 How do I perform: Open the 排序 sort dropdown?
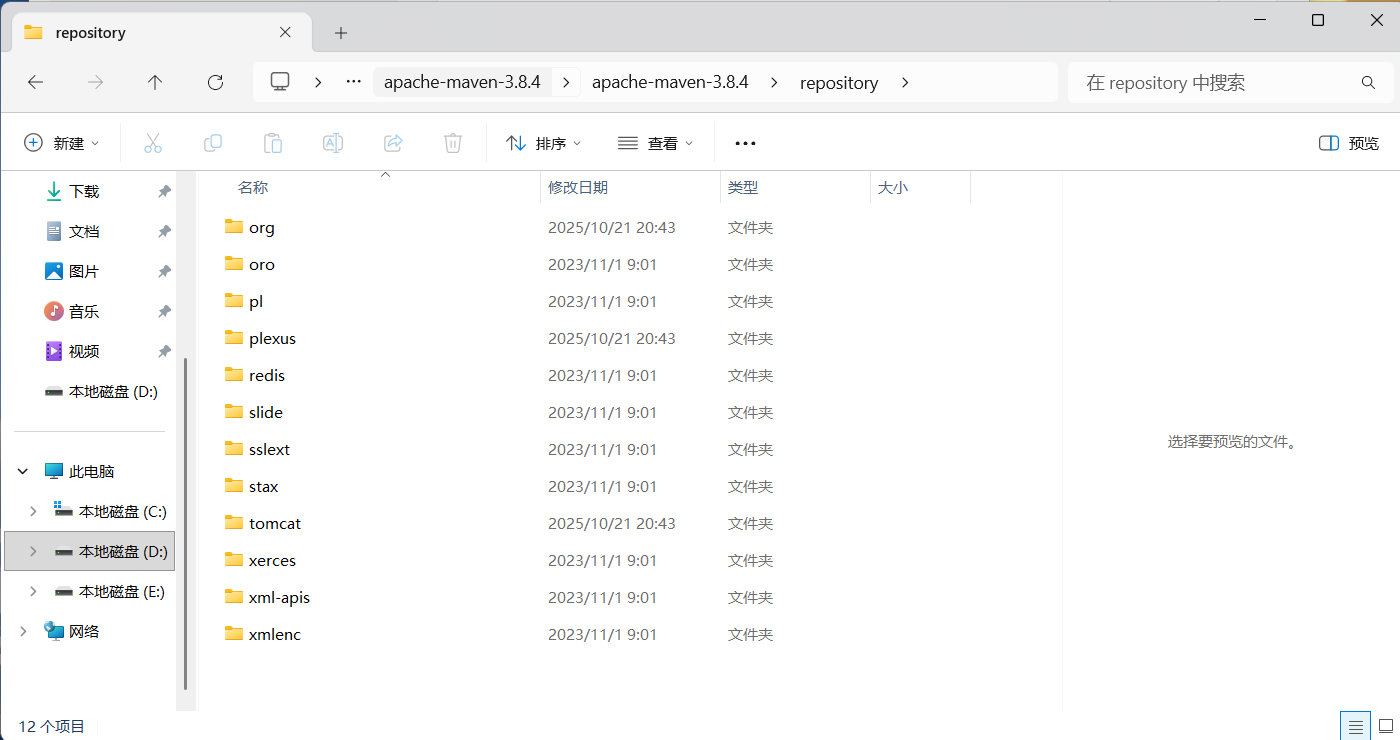tap(544, 143)
